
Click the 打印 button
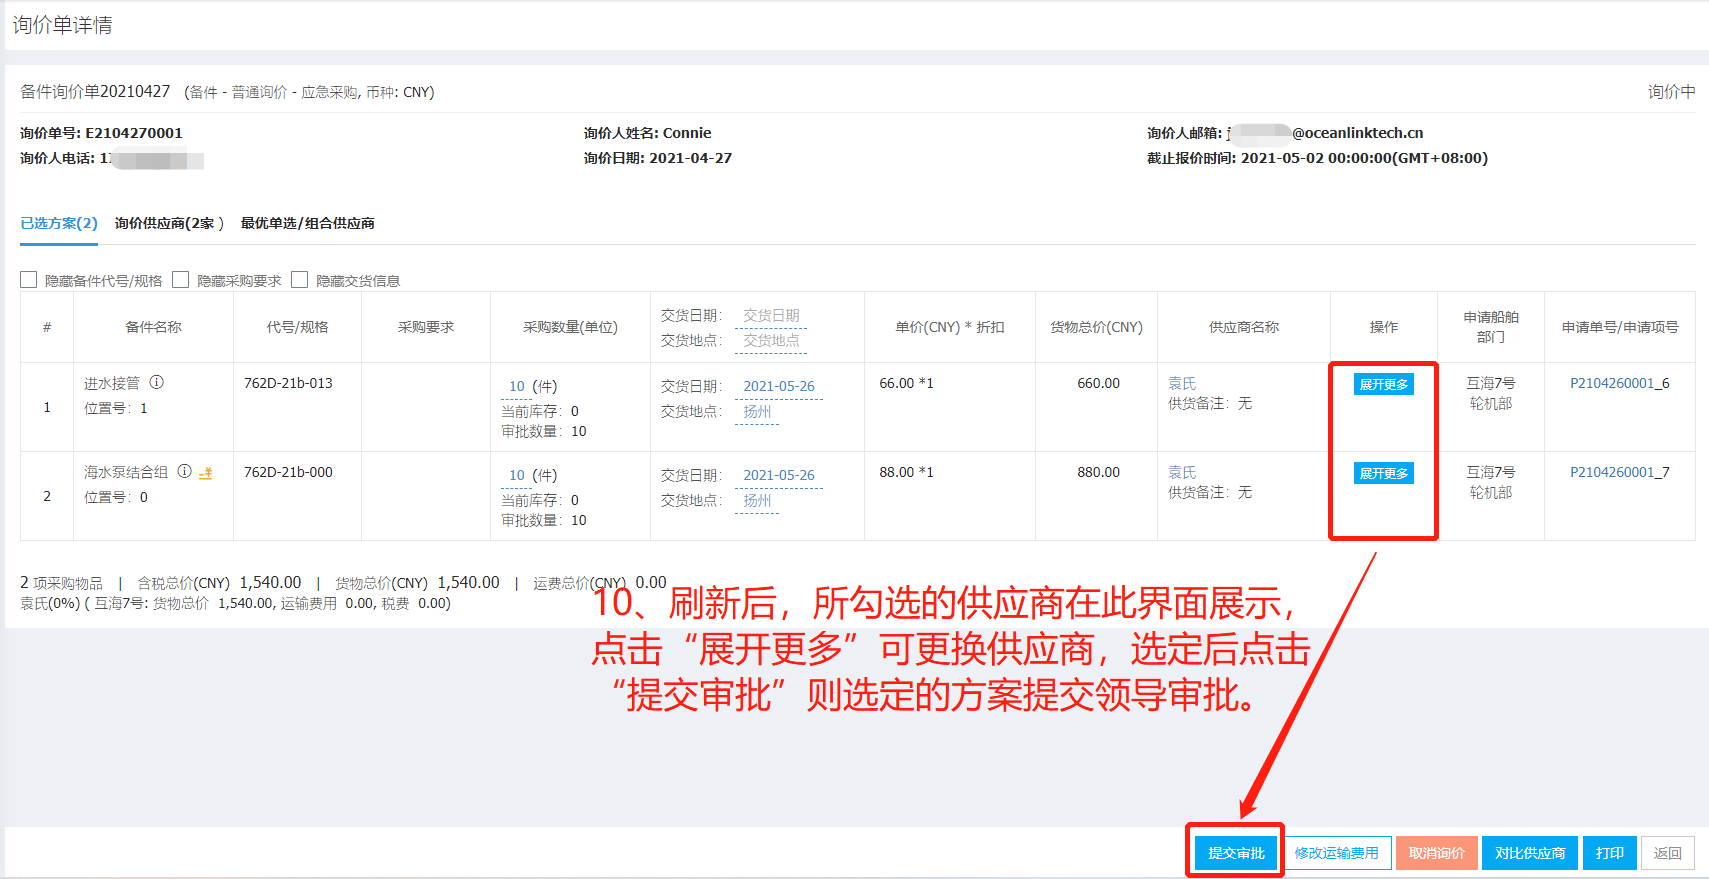point(1610,853)
